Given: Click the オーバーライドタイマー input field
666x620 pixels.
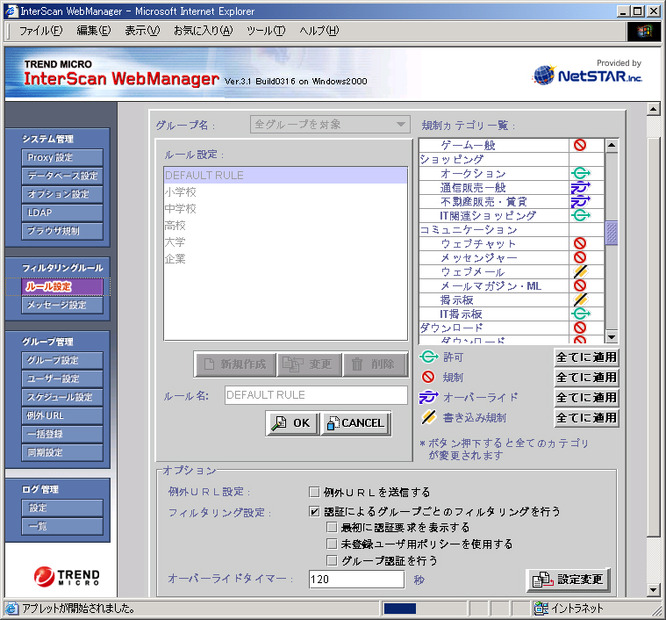Looking at the screenshot, I should 356,580.
